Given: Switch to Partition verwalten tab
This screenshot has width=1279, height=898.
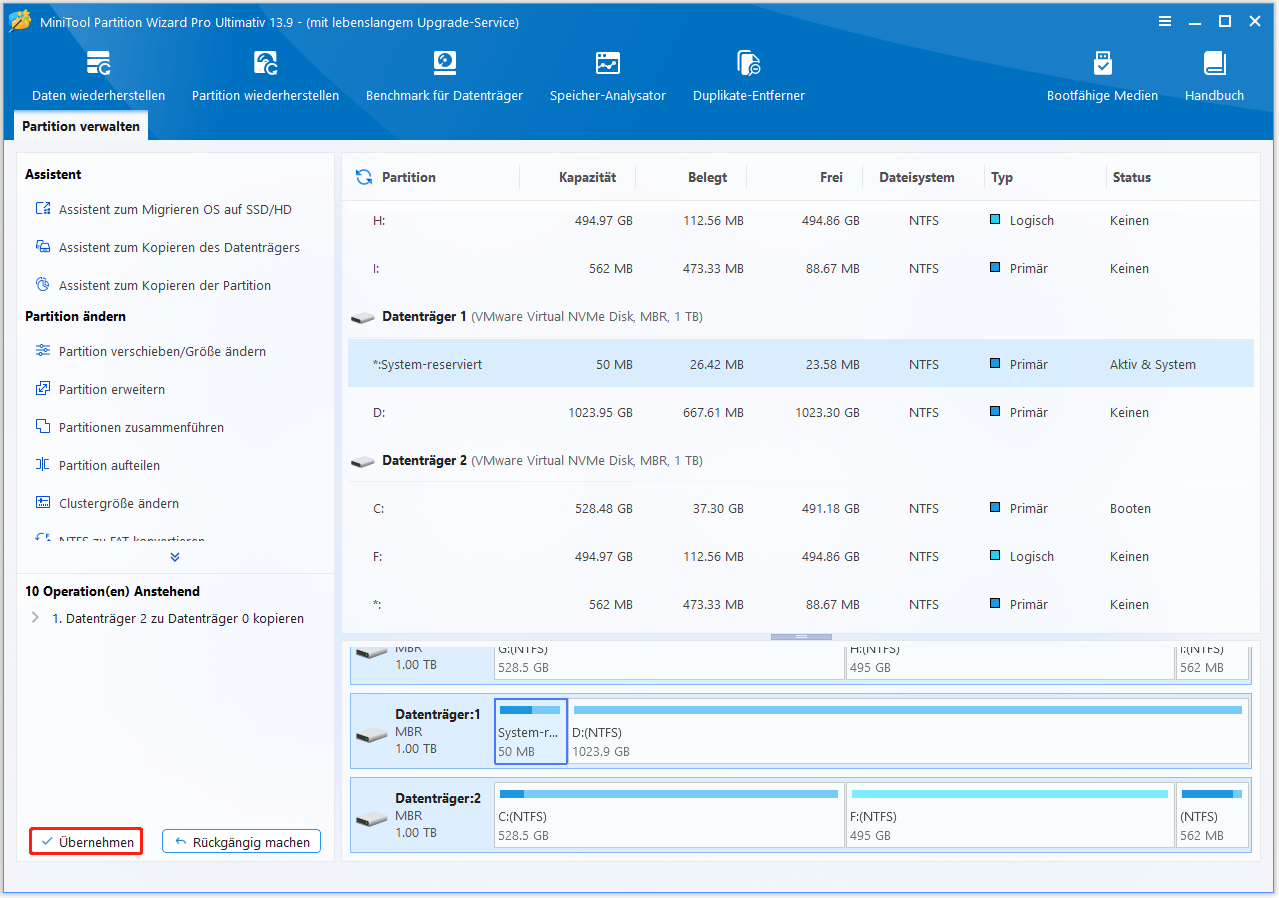Looking at the screenshot, I should 82,127.
